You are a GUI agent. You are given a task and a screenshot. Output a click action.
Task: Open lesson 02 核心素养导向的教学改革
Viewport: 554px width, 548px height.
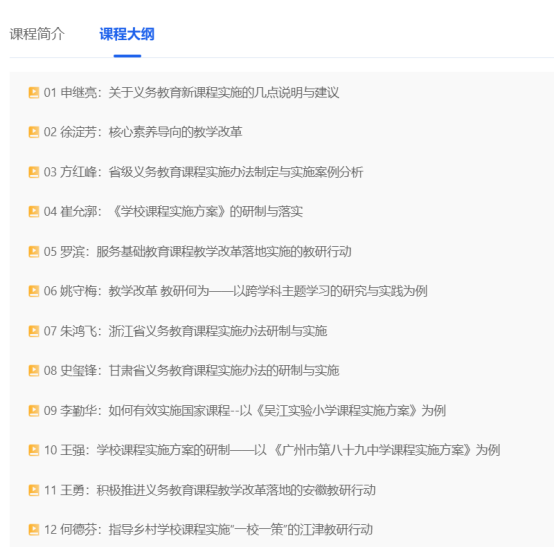[x=143, y=132]
